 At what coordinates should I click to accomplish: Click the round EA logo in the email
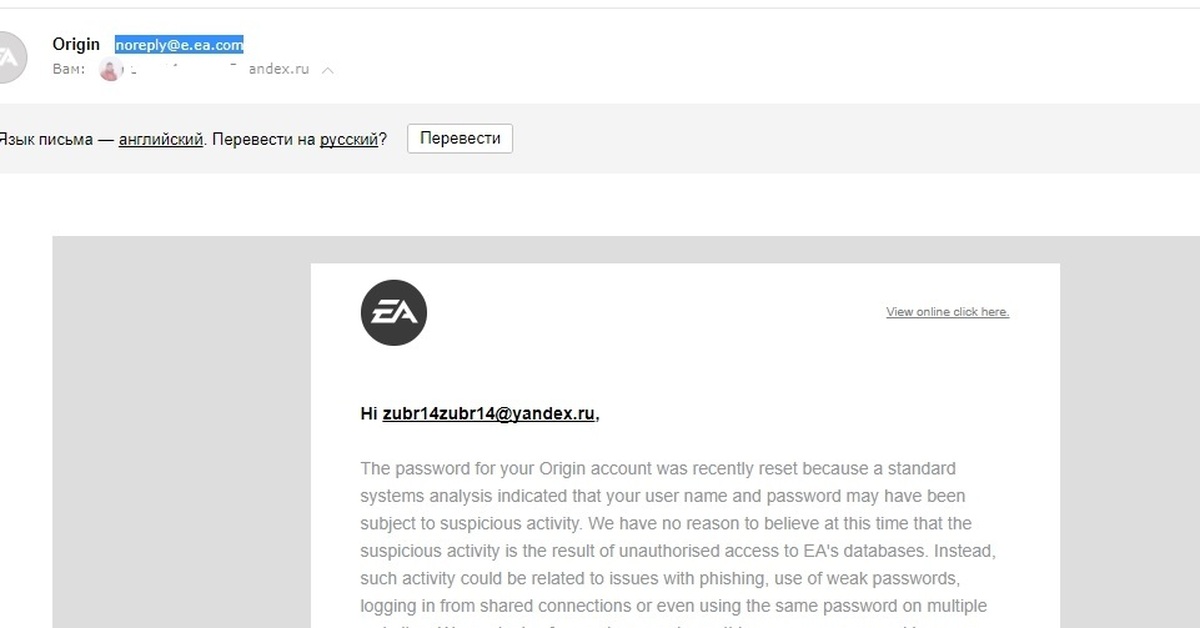click(394, 313)
